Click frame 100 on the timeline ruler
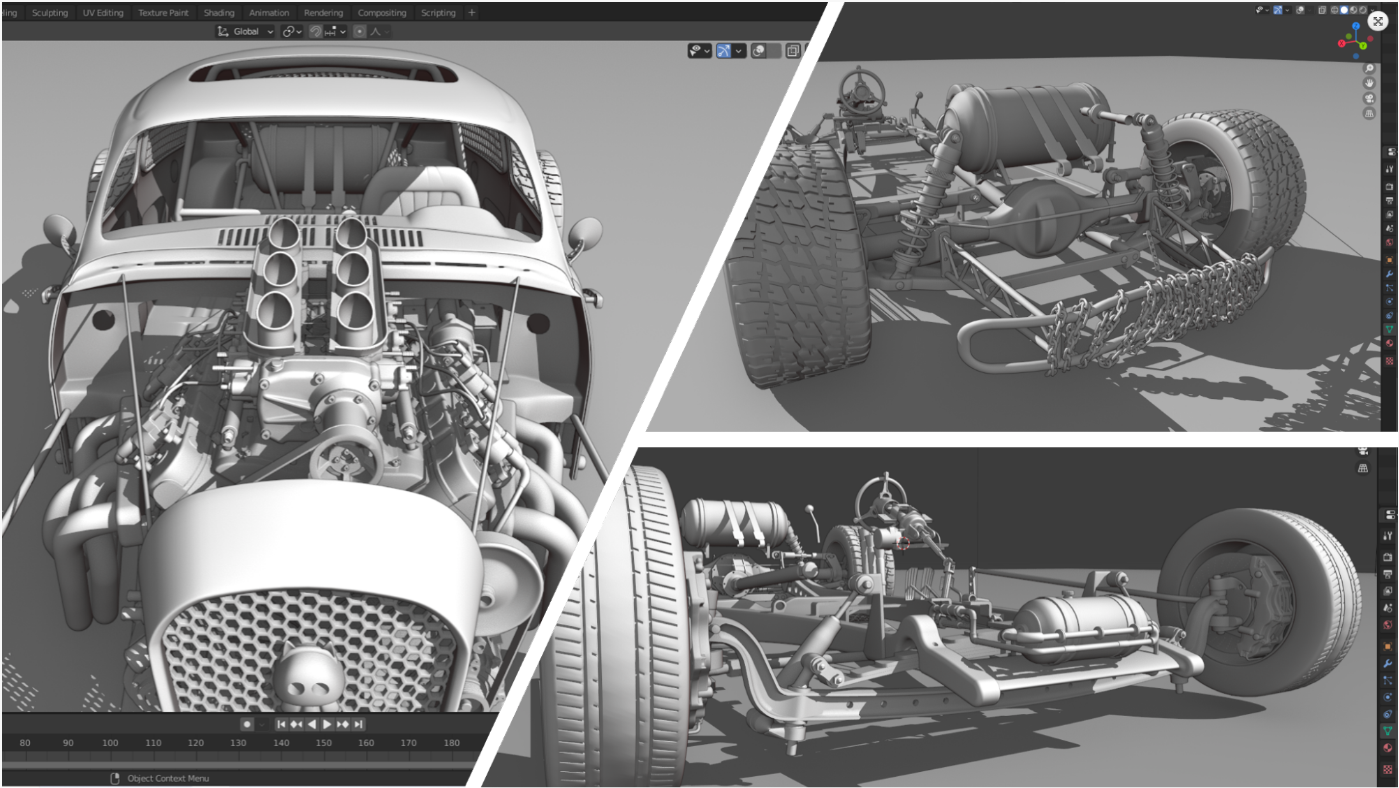Viewport: 1399px width, 788px height. tap(110, 743)
